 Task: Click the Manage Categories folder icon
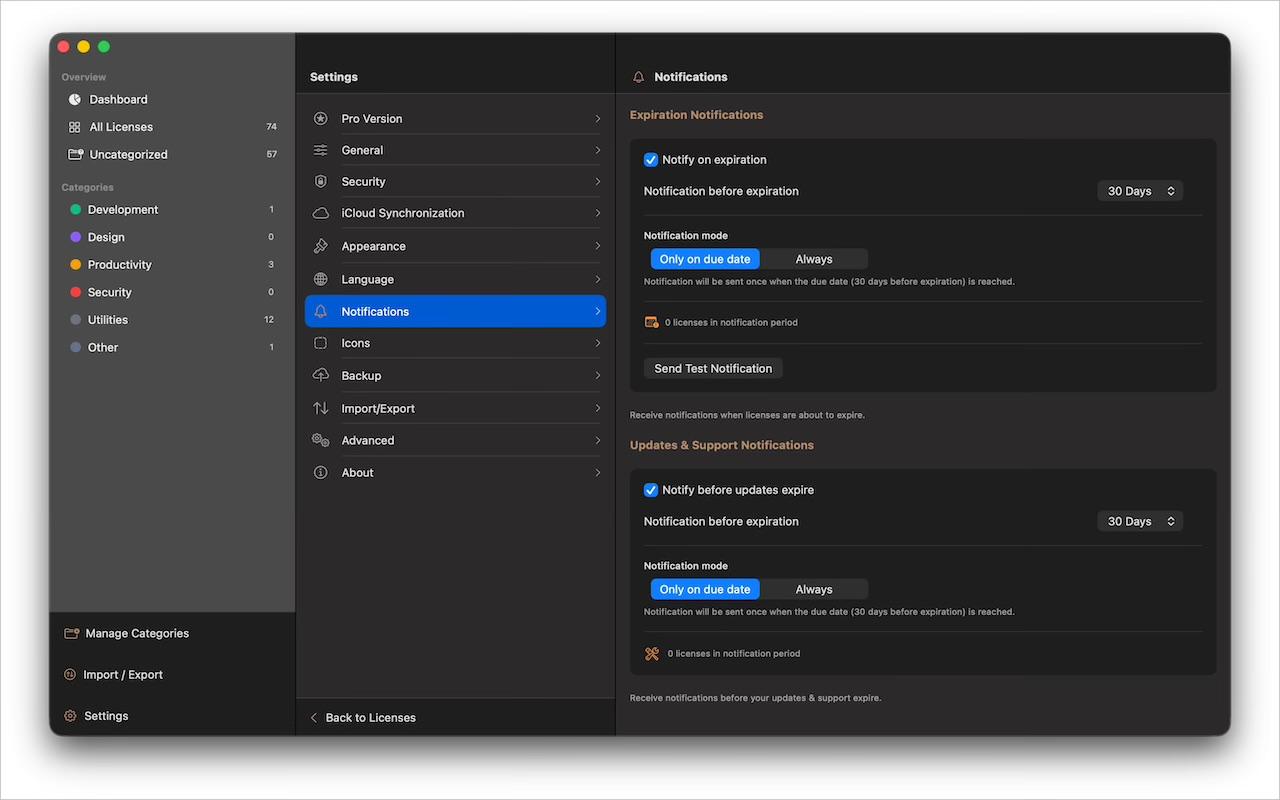(x=71, y=634)
